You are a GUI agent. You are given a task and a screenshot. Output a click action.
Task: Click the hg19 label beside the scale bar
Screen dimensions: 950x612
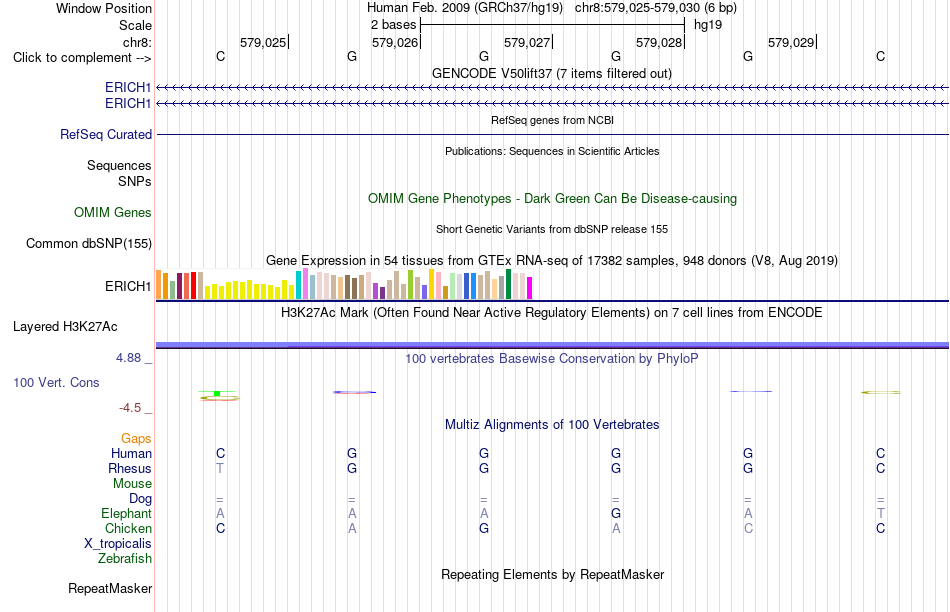tap(708, 25)
